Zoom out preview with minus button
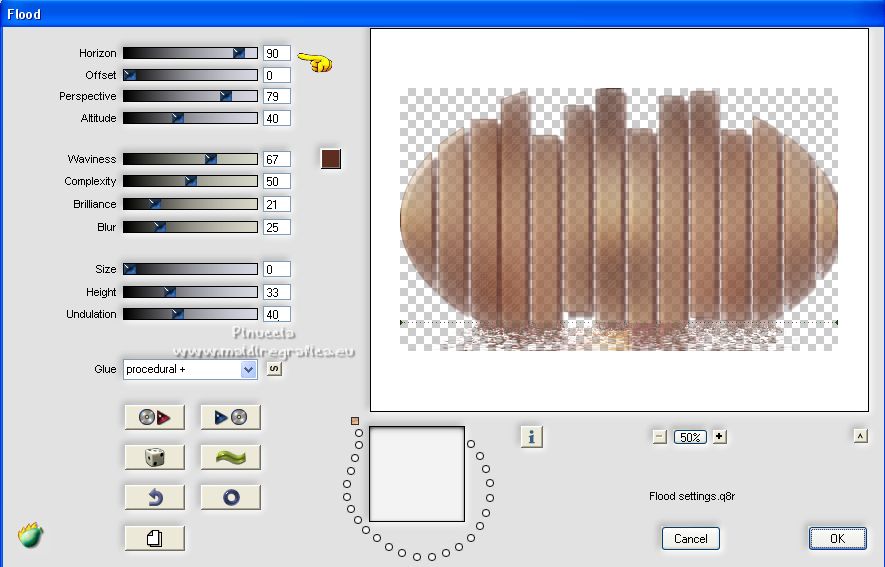 (659, 437)
